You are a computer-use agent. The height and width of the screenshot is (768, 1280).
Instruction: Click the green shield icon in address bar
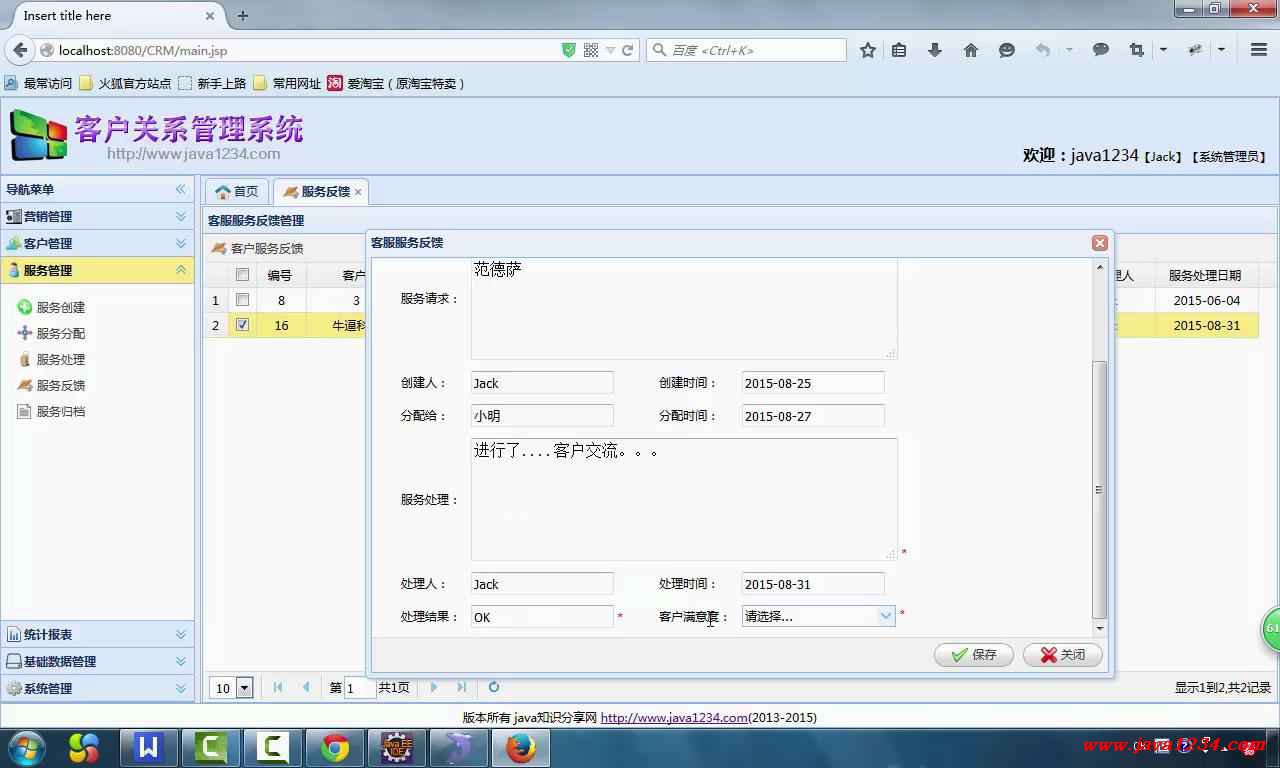tap(569, 50)
